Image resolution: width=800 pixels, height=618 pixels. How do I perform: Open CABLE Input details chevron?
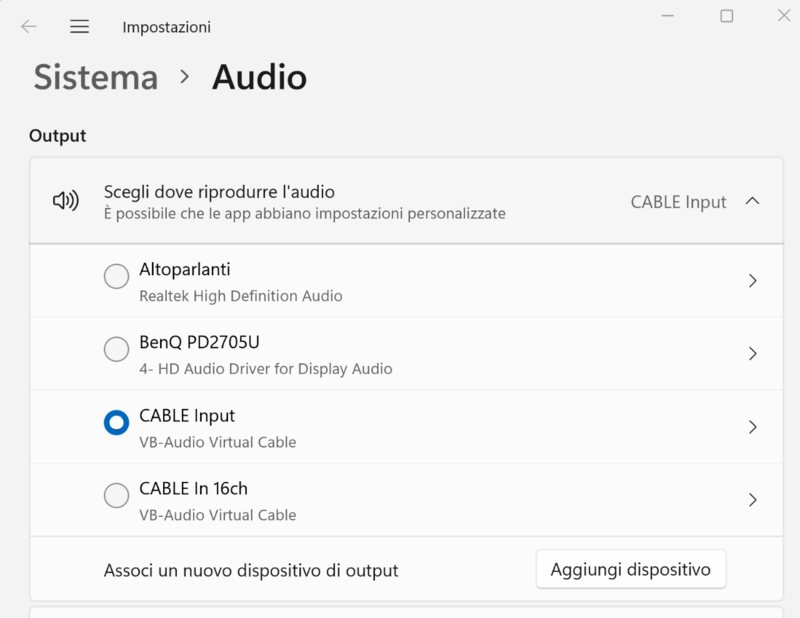(753, 427)
